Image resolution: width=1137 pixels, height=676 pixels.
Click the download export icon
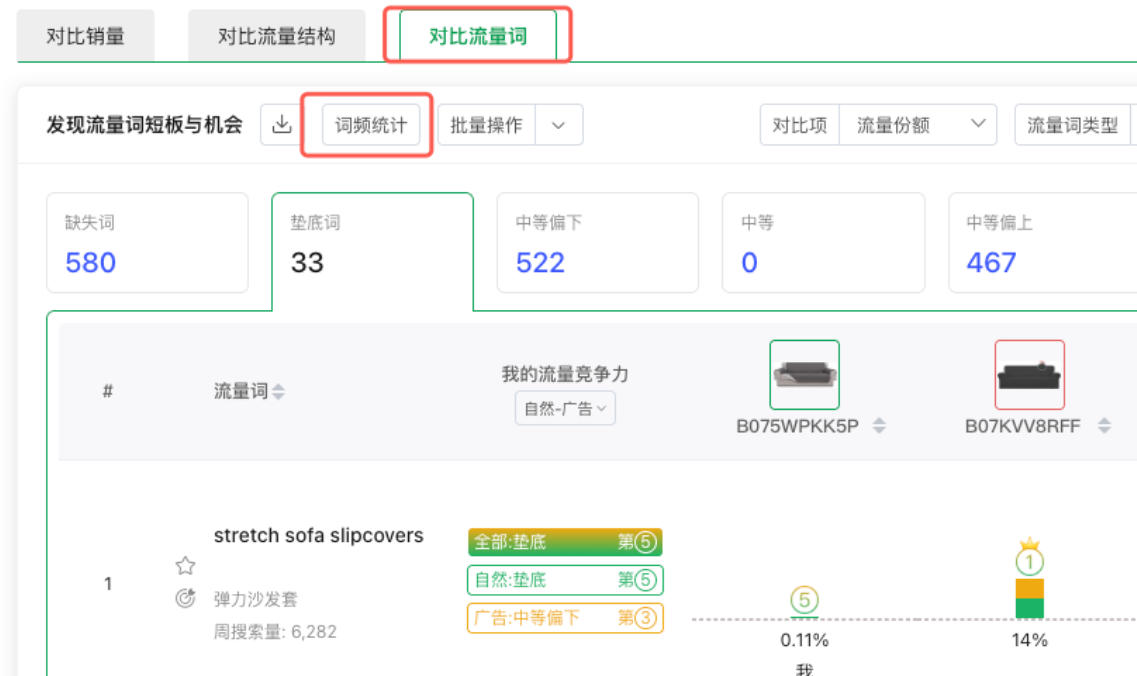pyautogui.click(x=281, y=125)
